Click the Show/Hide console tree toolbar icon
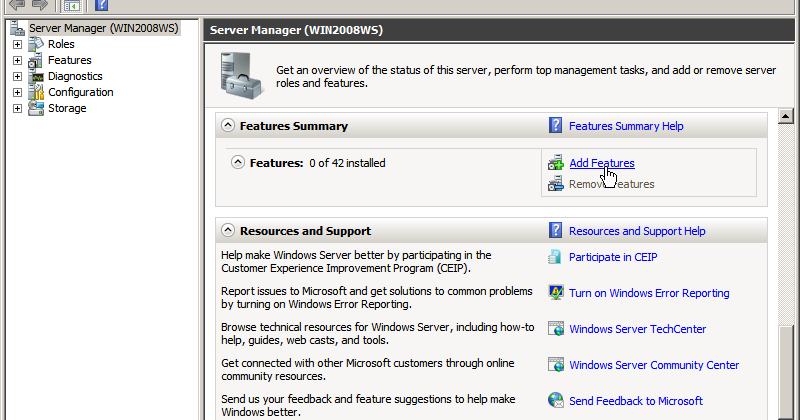 tap(71, 6)
